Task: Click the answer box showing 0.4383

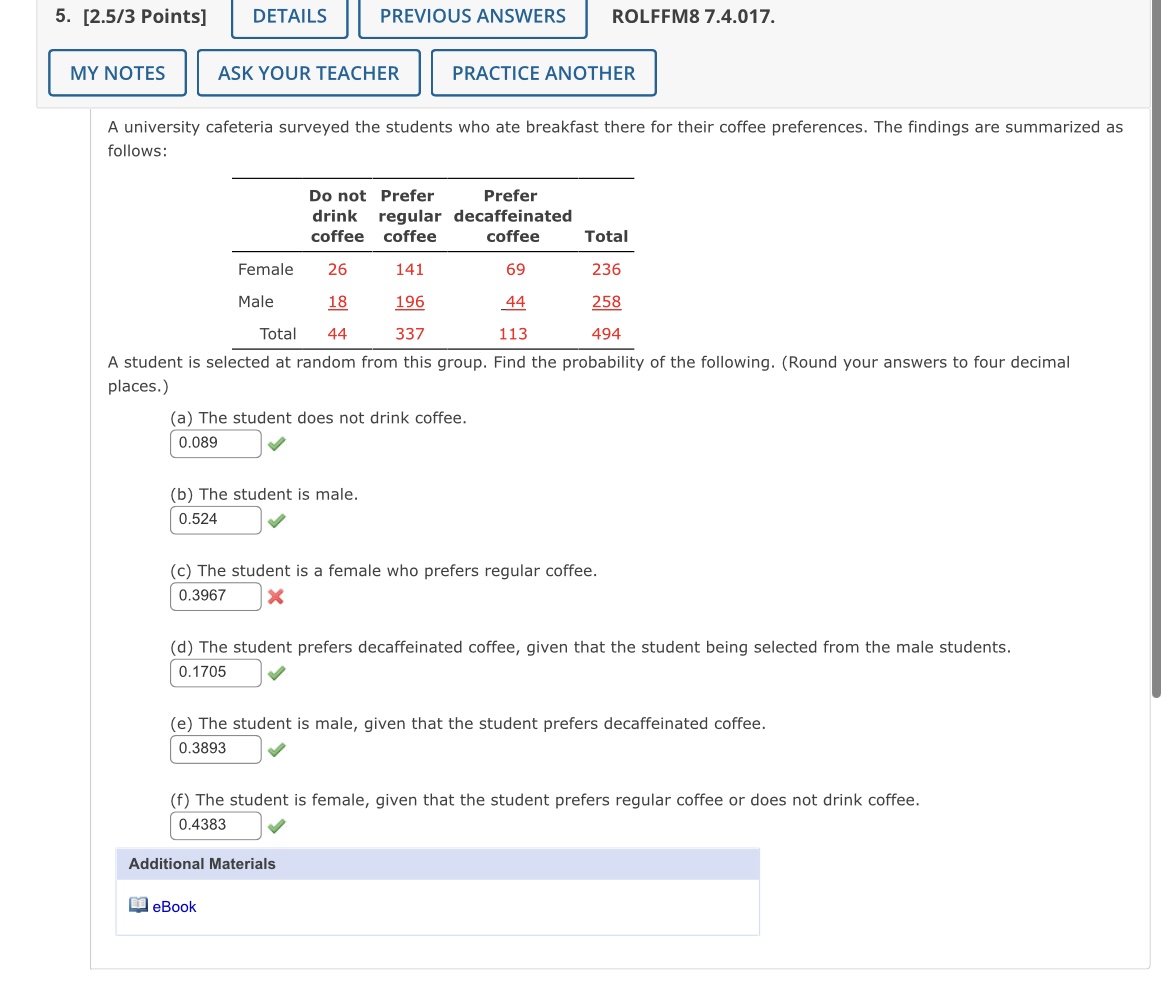Action: pyautogui.click(x=215, y=825)
